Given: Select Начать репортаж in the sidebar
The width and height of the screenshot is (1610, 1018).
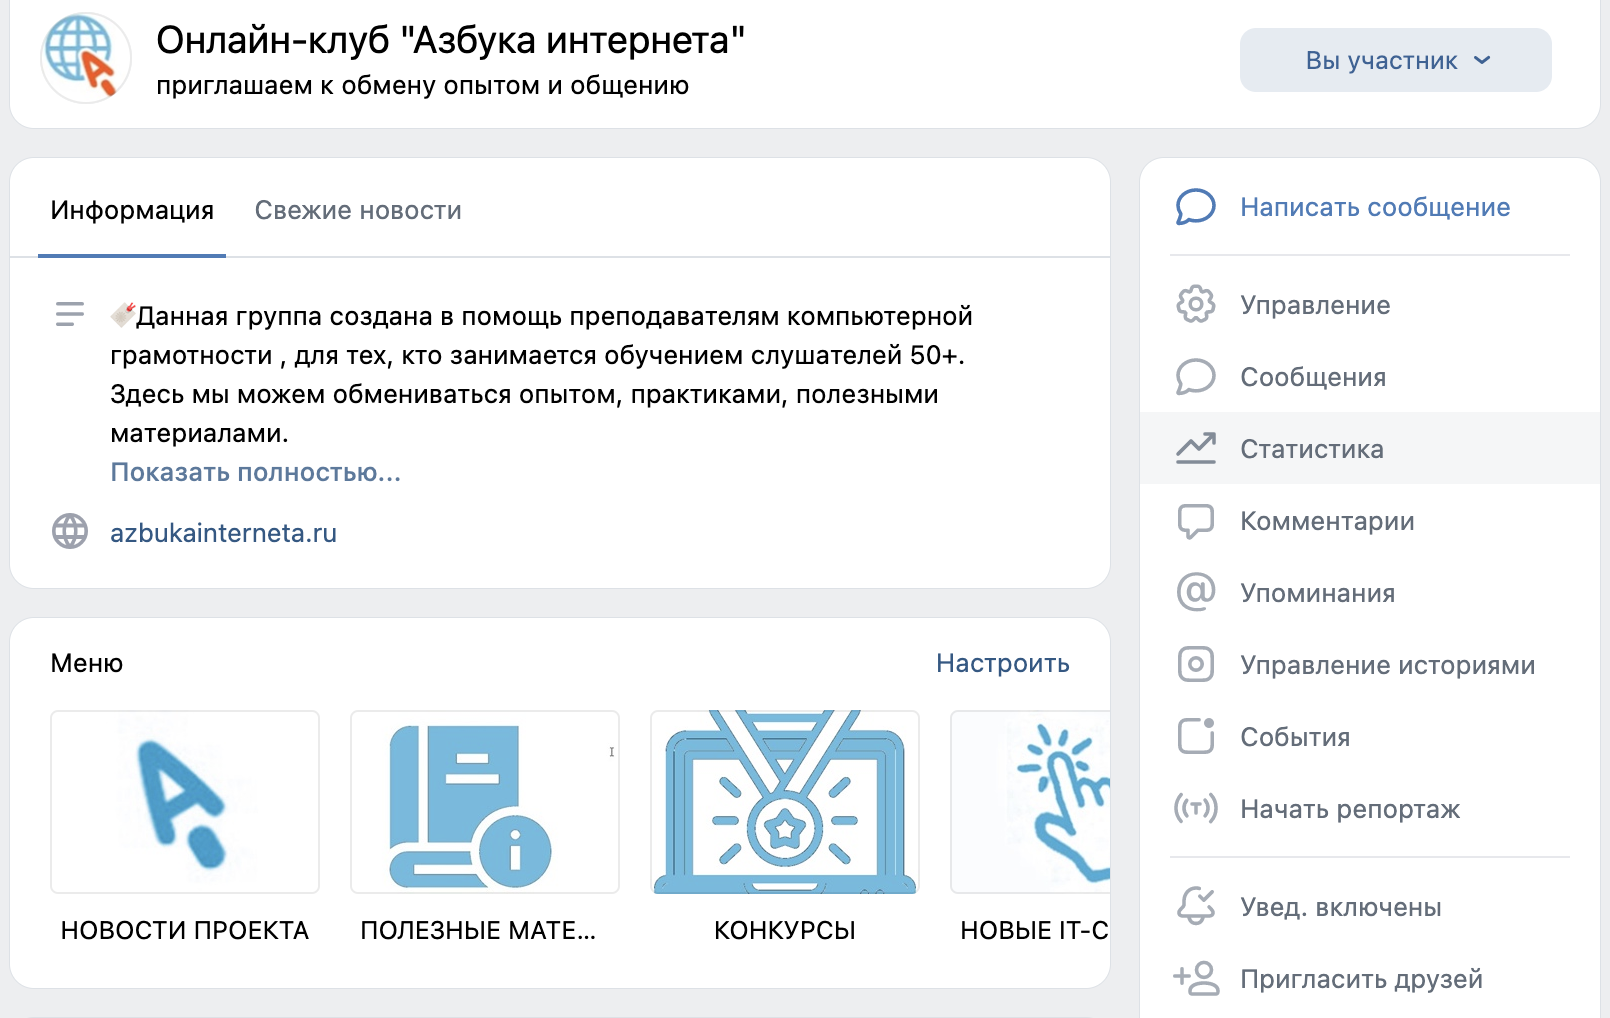Looking at the screenshot, I should 1370,809.
